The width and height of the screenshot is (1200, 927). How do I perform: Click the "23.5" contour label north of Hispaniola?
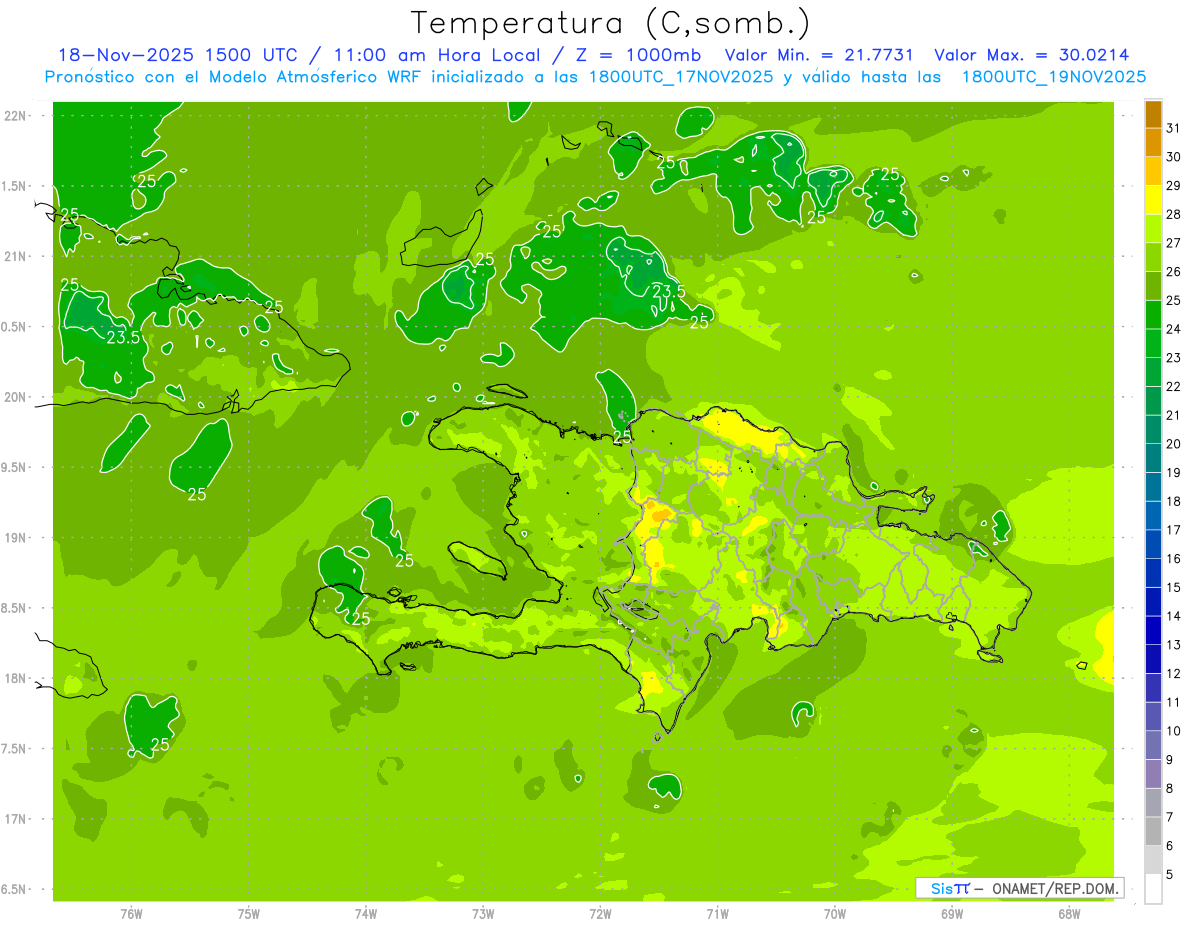[x=668, y=291]
